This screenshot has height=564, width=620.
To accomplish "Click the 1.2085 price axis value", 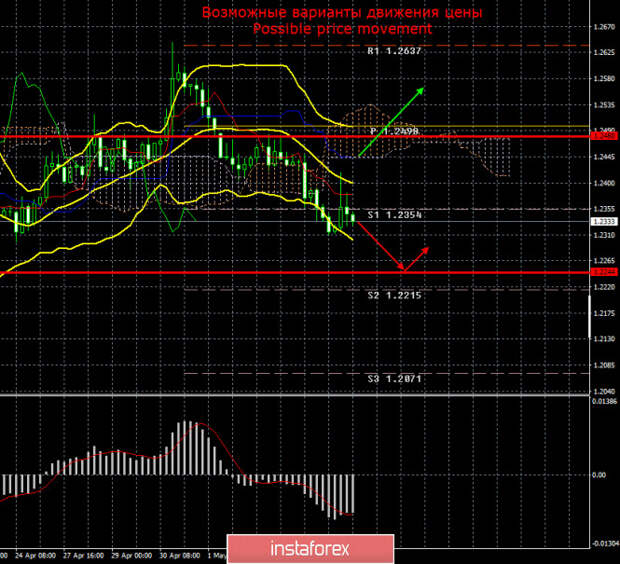I will coord(605,365).
